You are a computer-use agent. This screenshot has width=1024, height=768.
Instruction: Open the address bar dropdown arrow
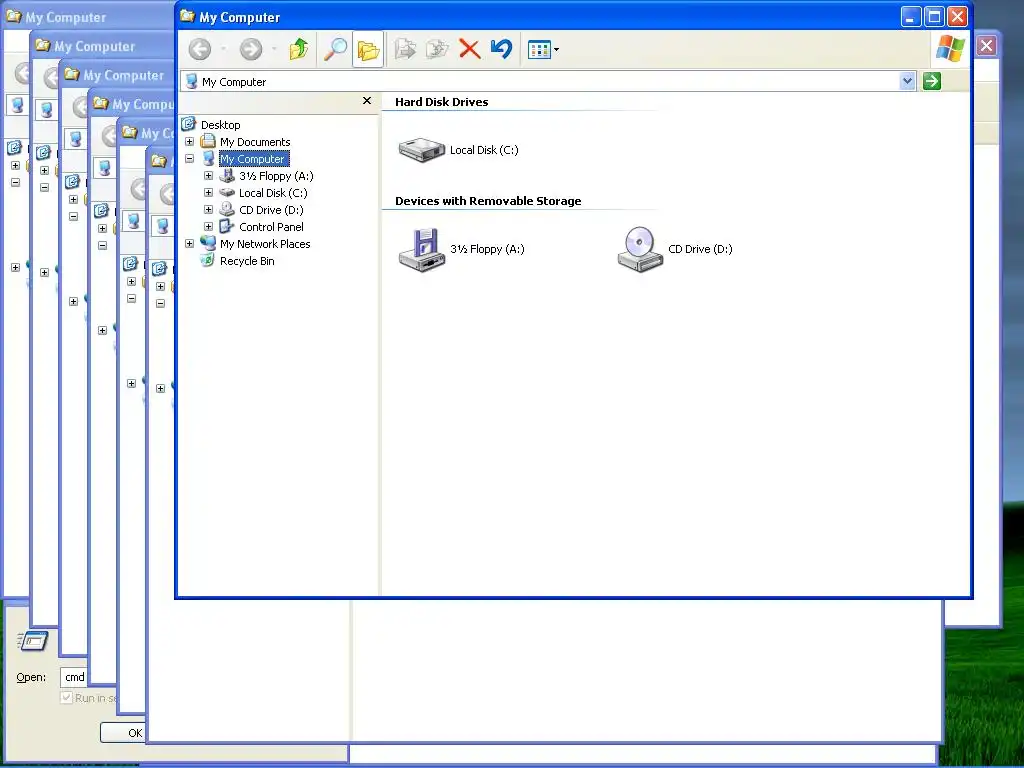[907, 81]
